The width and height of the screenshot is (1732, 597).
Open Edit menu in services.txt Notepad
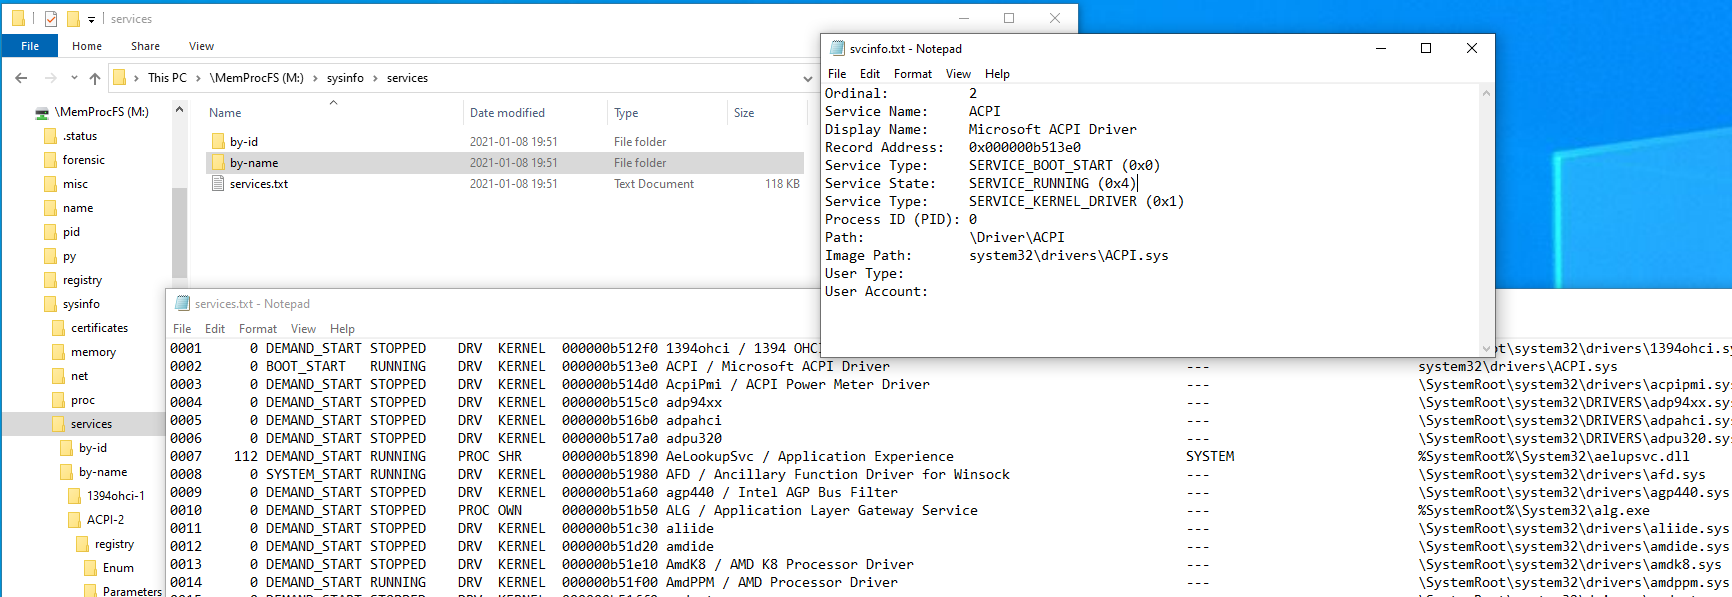coord(215,329)
